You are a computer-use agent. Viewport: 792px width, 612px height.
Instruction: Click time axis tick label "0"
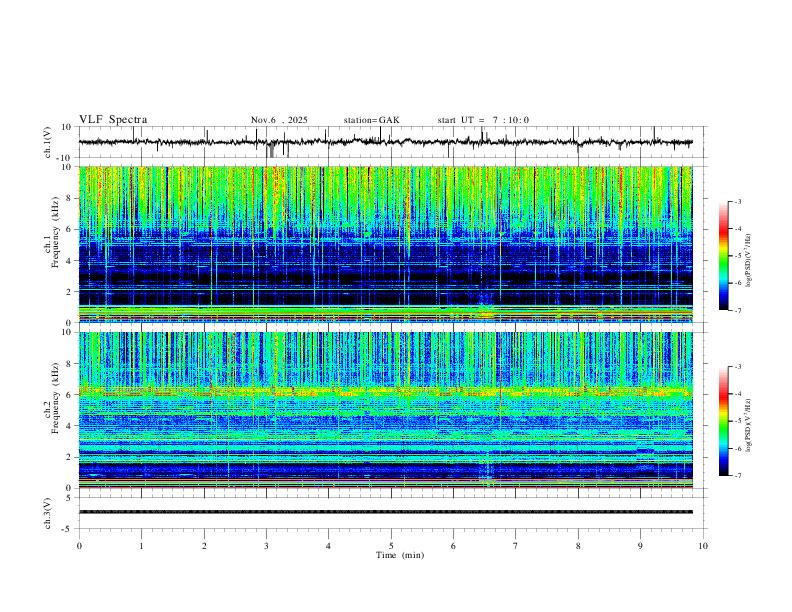[79, 546]
